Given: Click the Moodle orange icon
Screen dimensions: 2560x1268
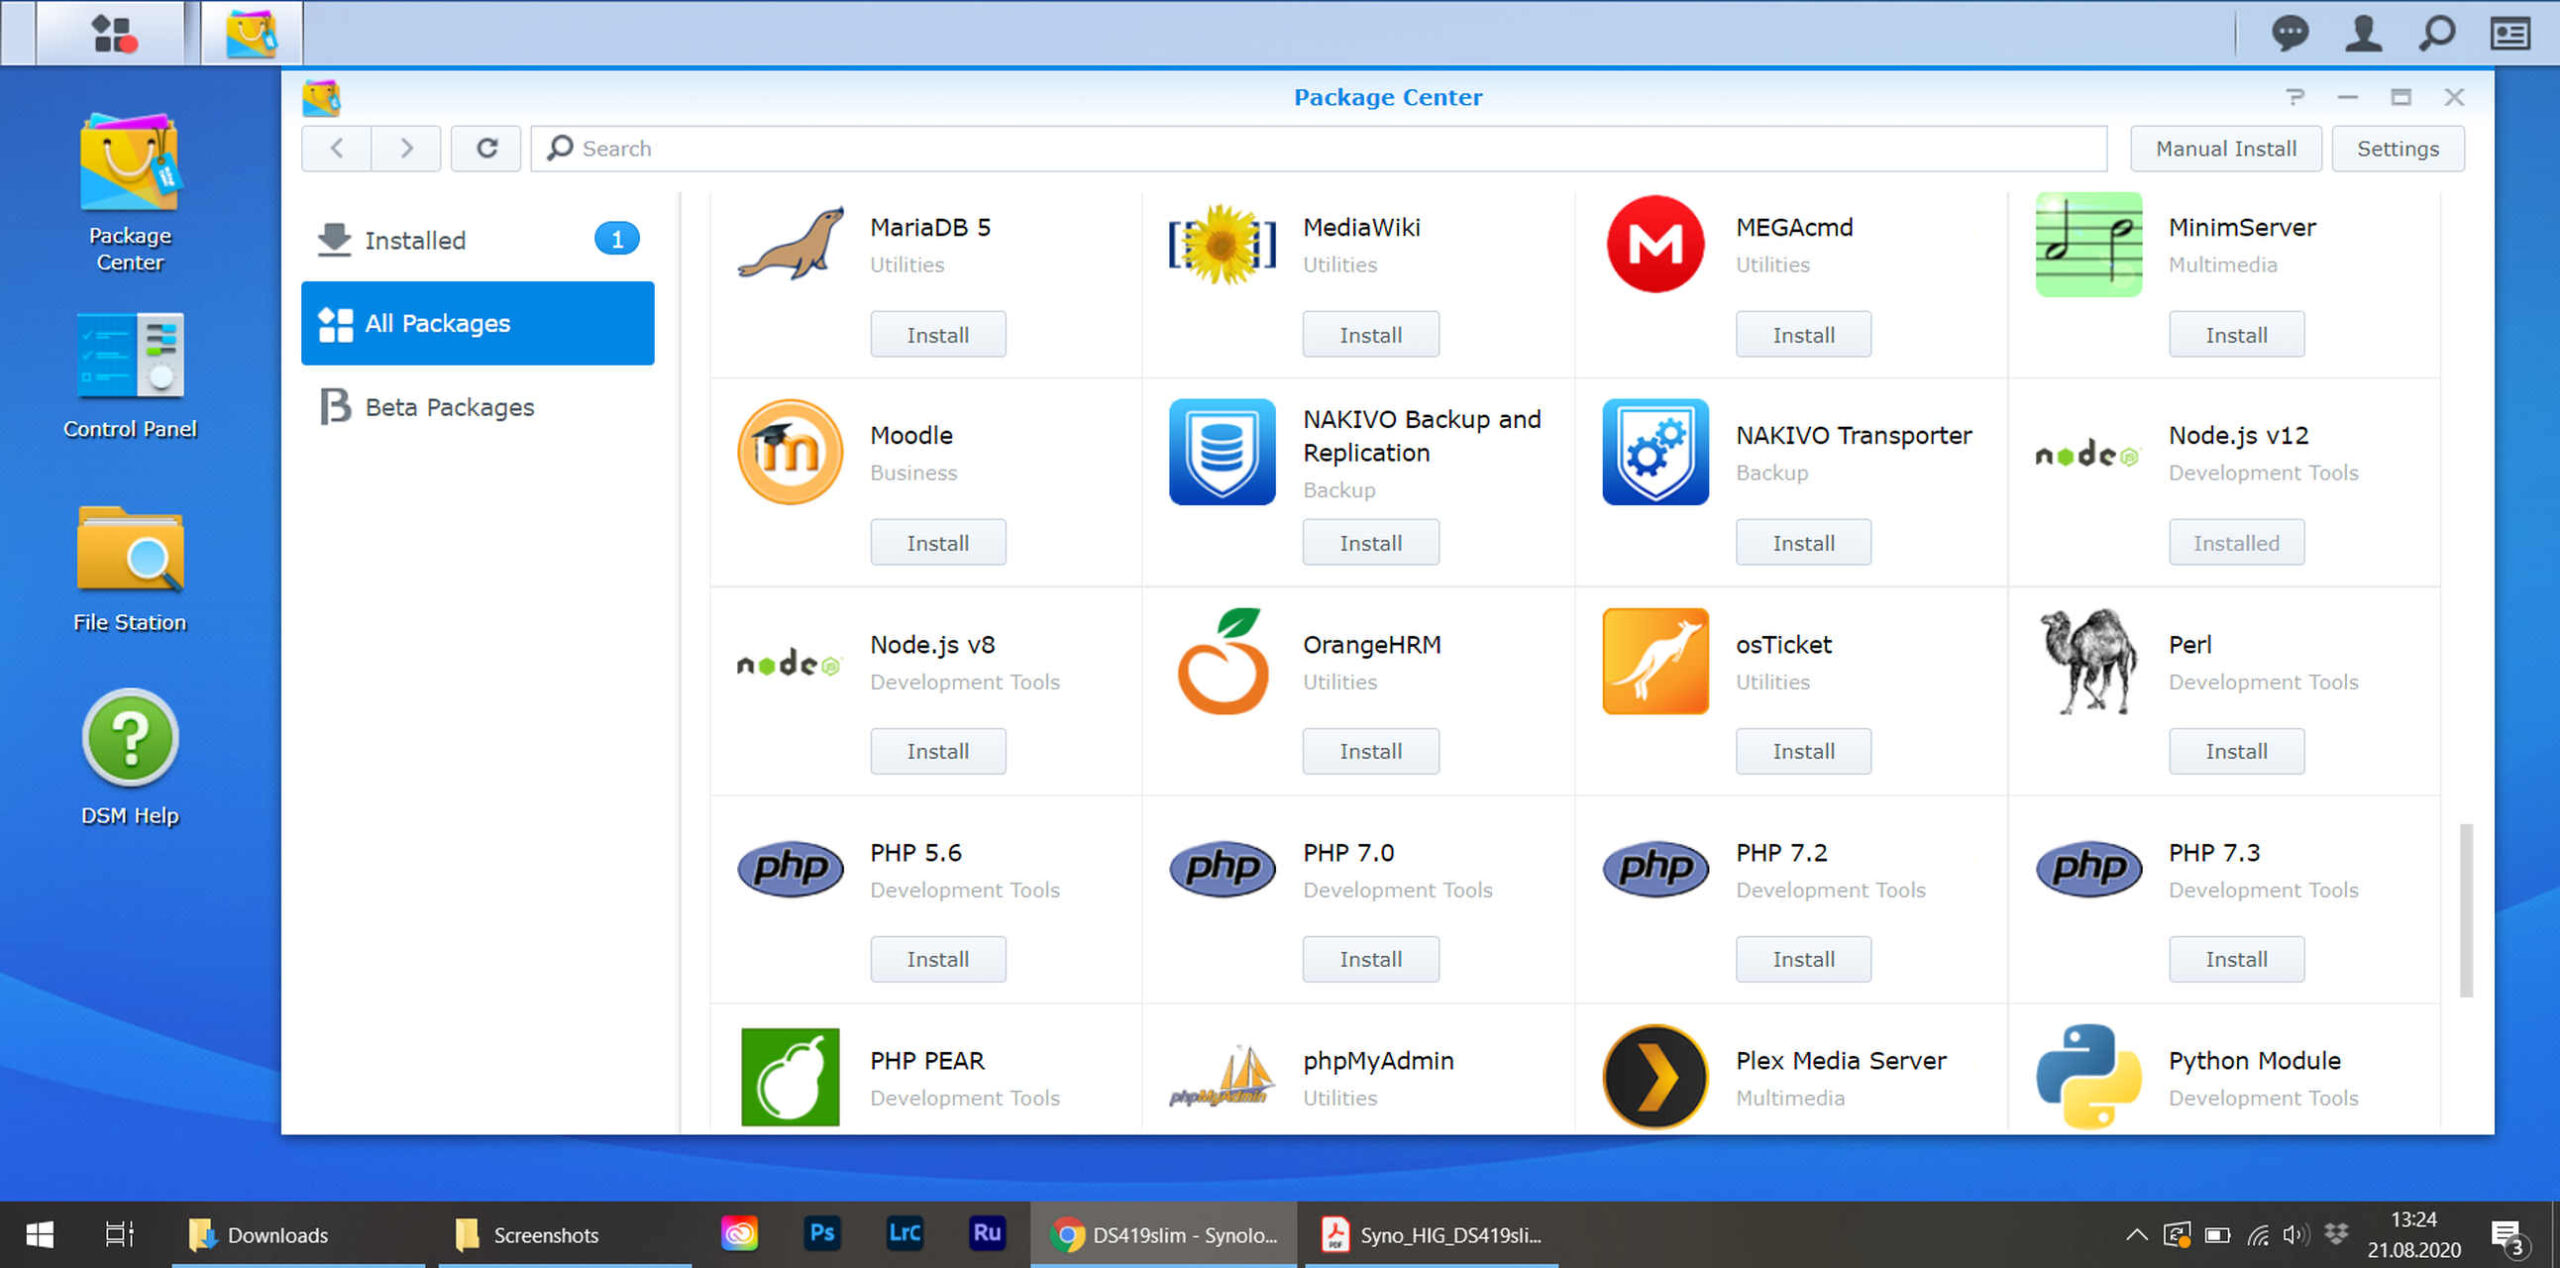Looking at the screenshot, I should (x=790, y=452).
